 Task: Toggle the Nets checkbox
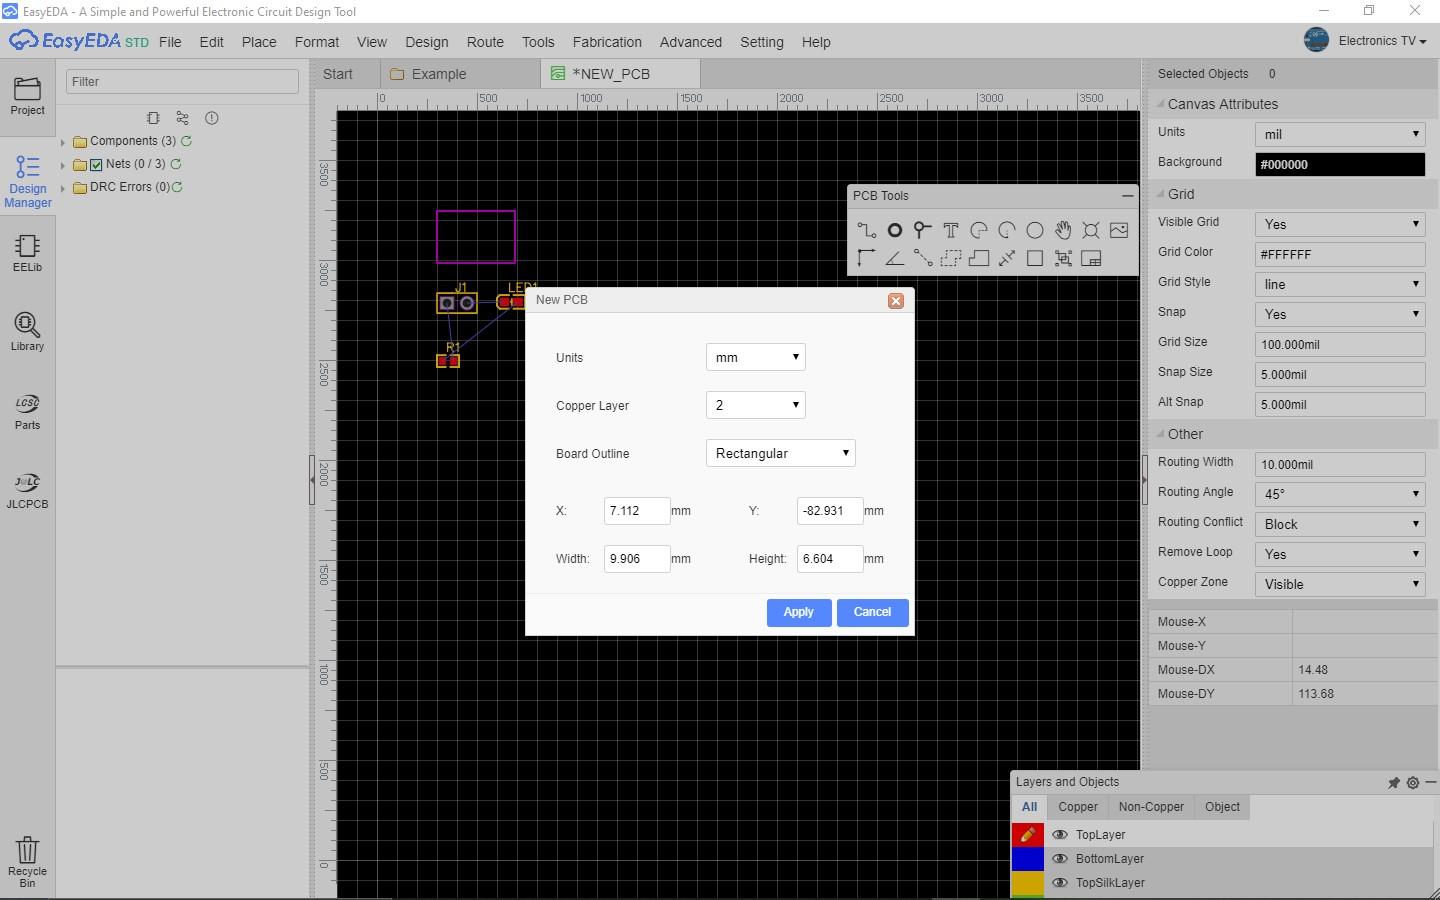pyautogui.click(x=96, y=165)
